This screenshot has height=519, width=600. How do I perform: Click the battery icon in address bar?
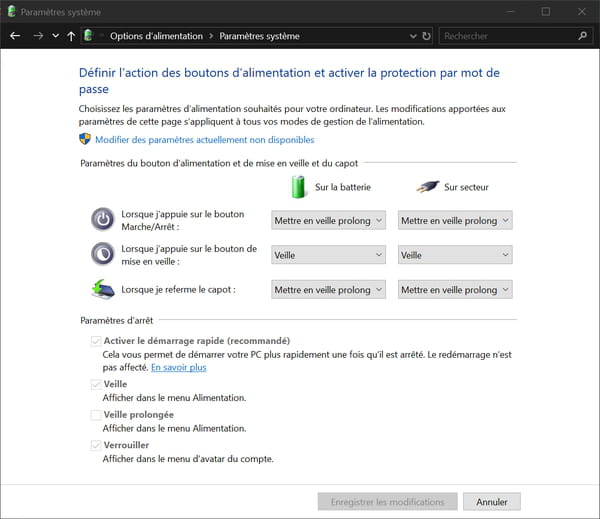pyautogui.click(x=88, y=35)
